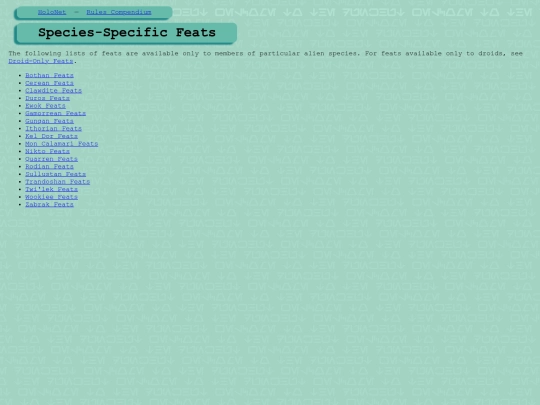Viewport: 540px width, 405px height.
Task: Open Rodian Feats link
Action: [49, 166]
